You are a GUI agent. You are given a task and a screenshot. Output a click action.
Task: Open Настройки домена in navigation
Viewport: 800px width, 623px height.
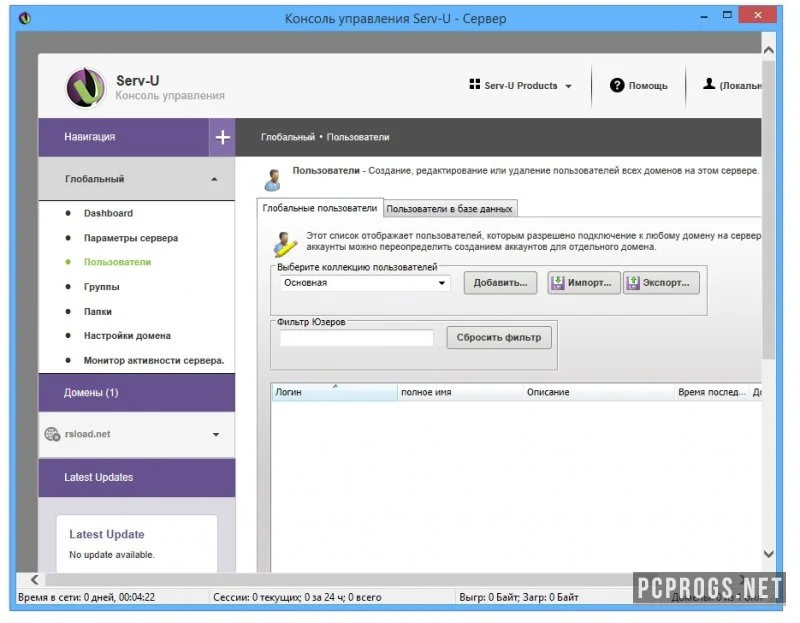127,336
